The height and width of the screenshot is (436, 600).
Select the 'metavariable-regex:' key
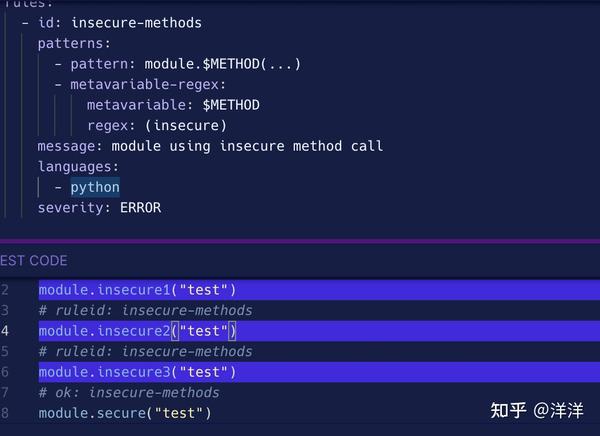148,85
